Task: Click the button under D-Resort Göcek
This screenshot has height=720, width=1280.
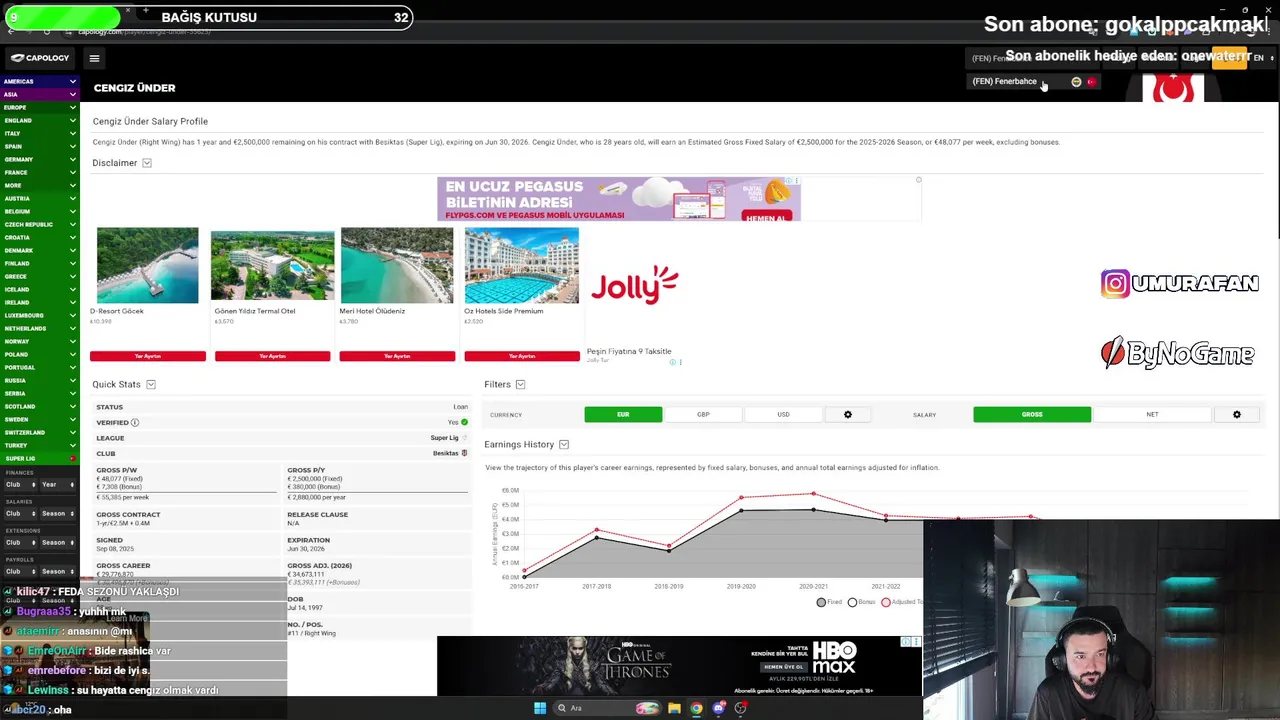Action: tap(148, 356)
